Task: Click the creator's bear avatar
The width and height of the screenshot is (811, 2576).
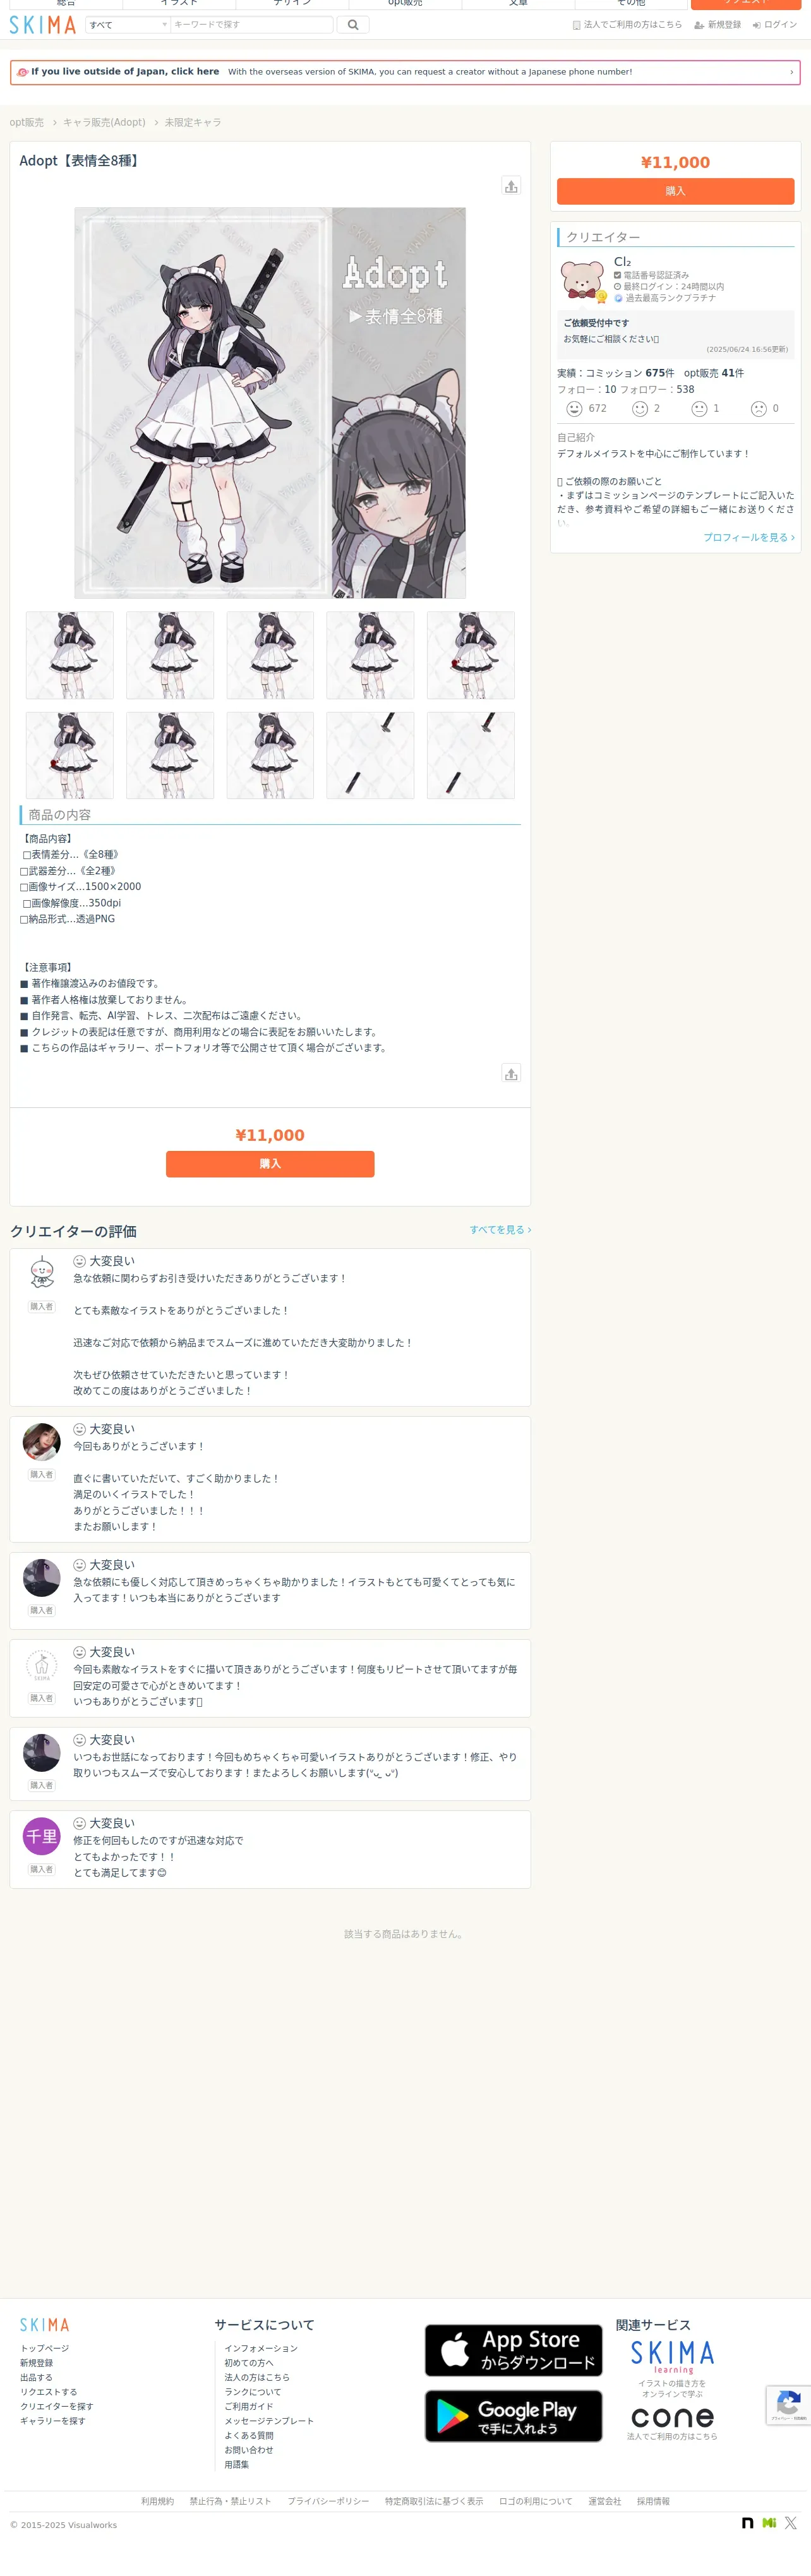Action: coord(582,280)
